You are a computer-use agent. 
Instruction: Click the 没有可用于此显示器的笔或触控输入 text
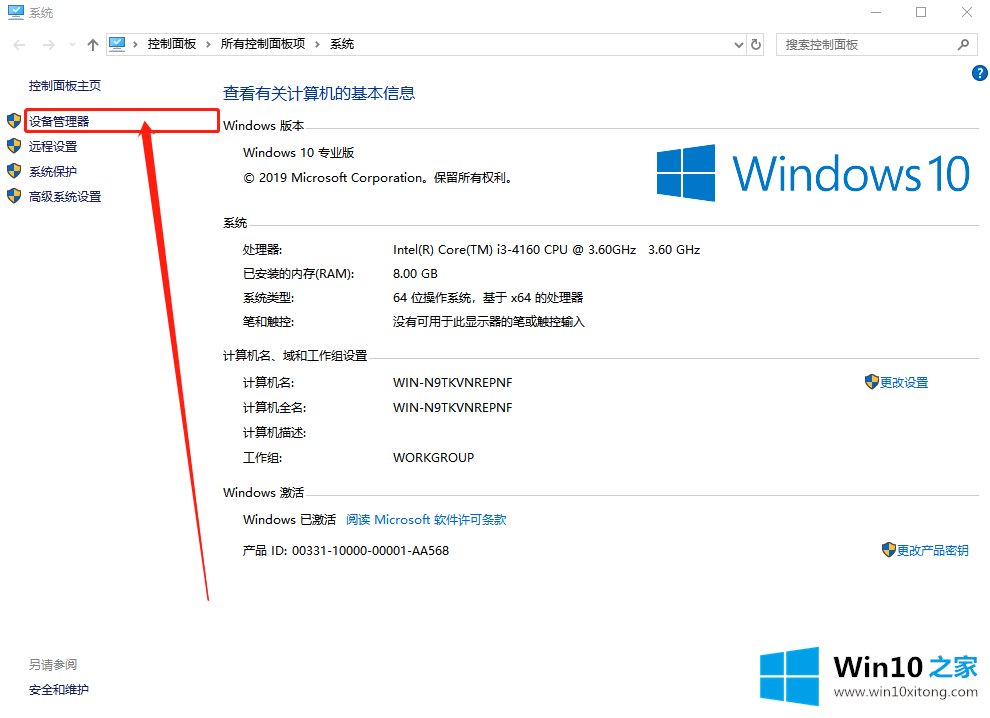(x=489, y=322)
